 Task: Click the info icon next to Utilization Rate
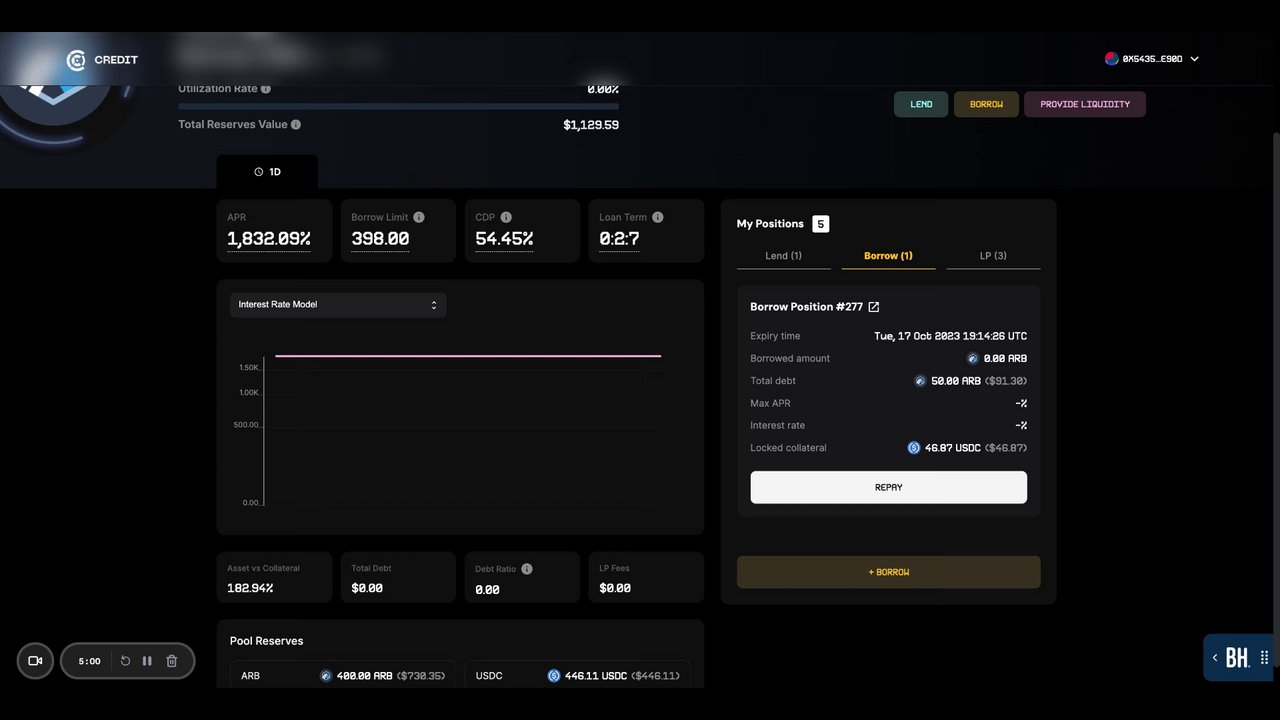tap(266, 89)
